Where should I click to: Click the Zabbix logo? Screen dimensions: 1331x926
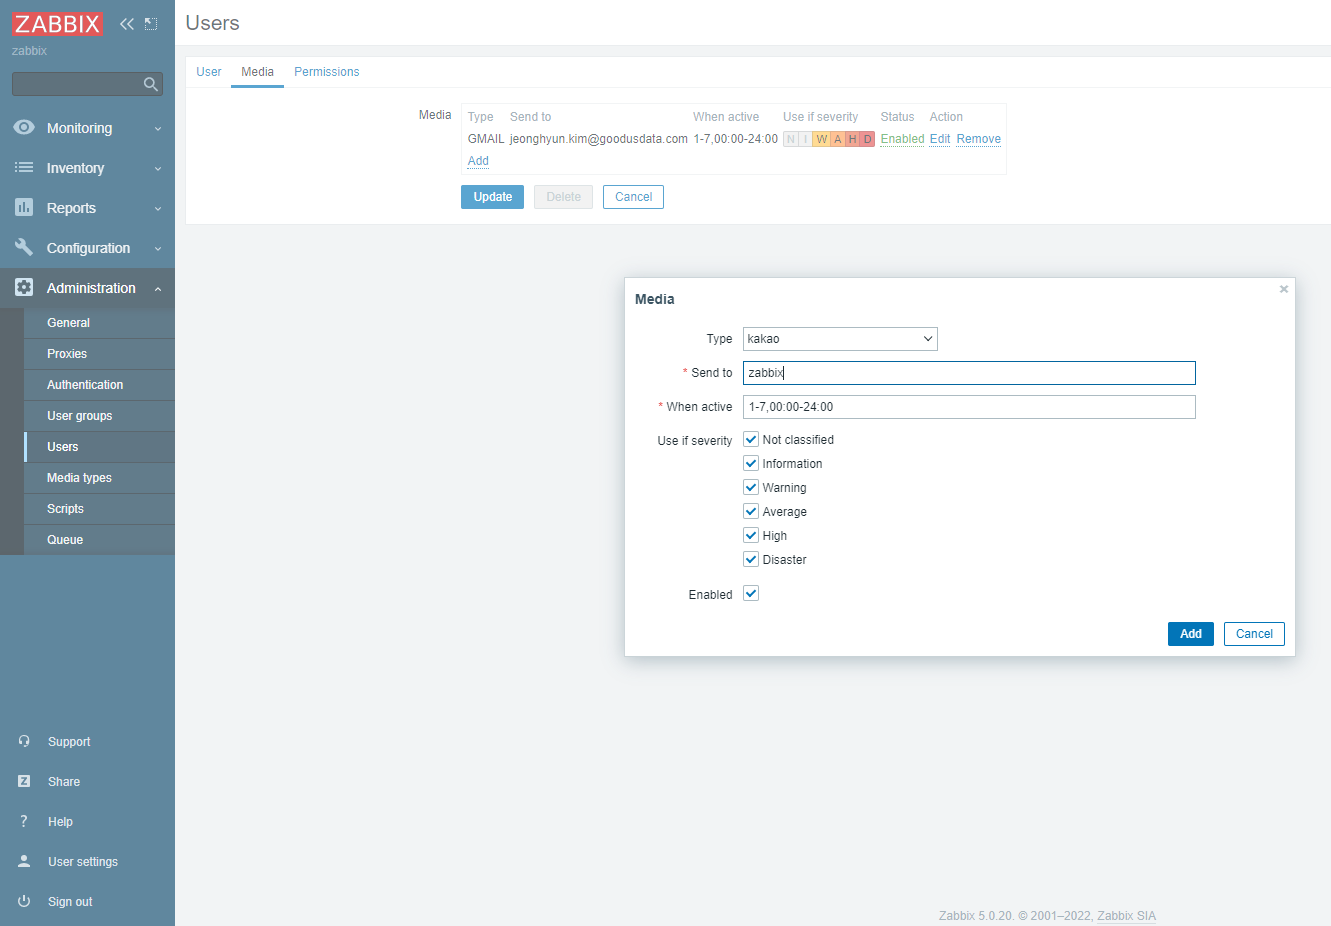point(58,24)
